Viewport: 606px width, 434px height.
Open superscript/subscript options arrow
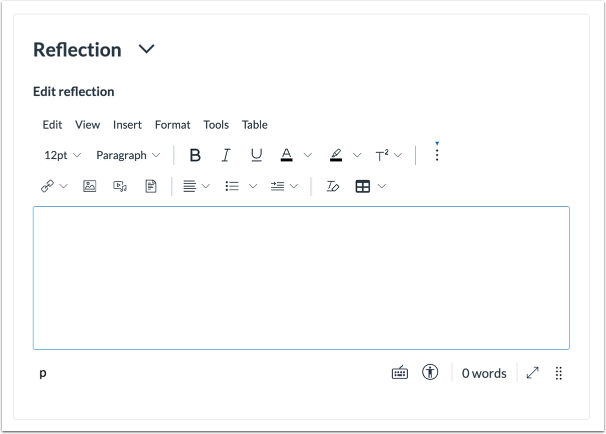pos(398,155)
